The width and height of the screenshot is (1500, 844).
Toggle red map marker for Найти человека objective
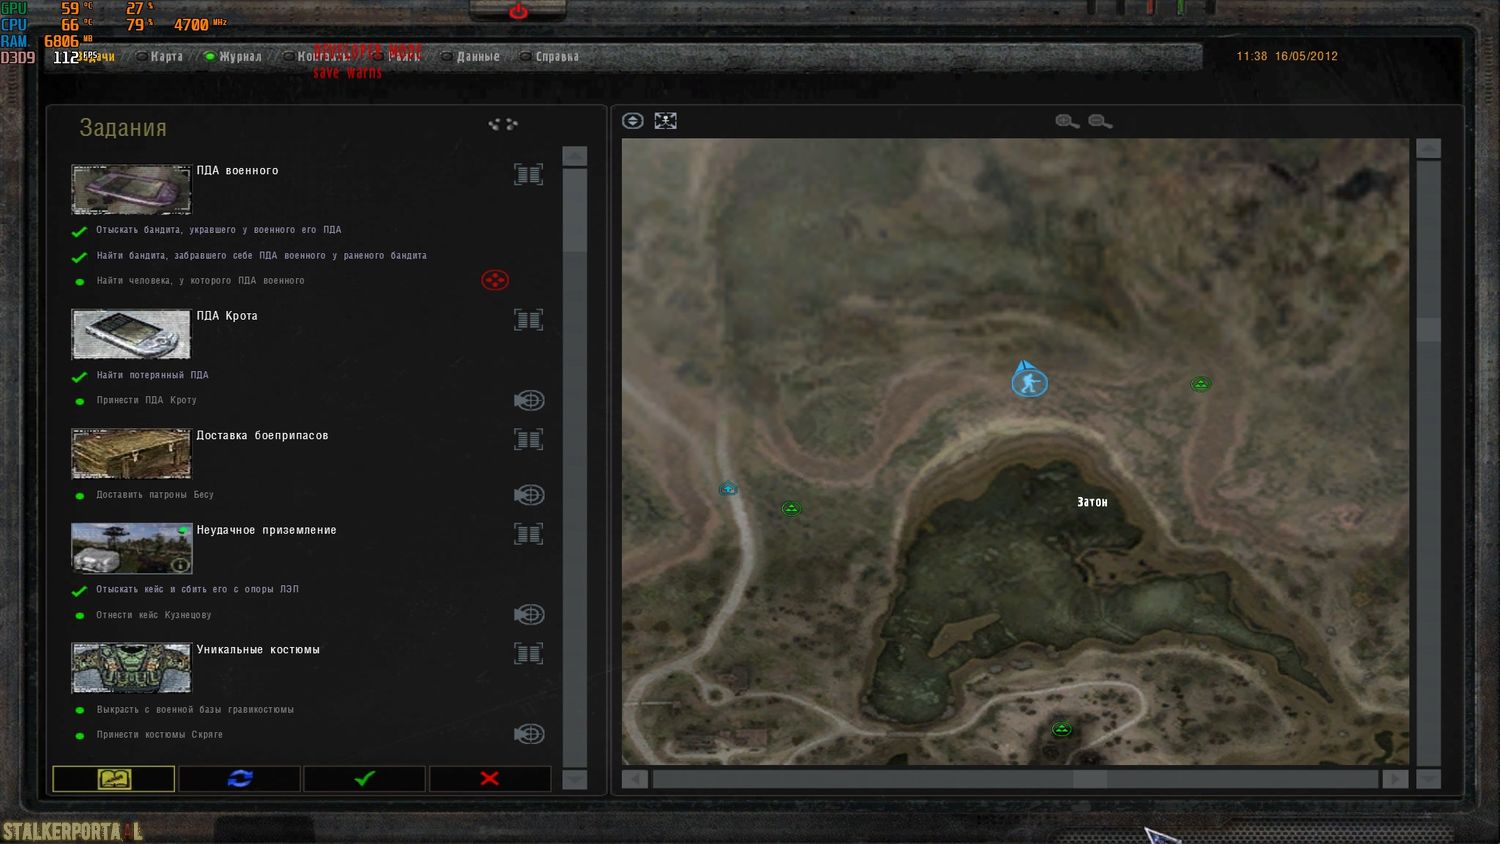[x=495, y=281]
